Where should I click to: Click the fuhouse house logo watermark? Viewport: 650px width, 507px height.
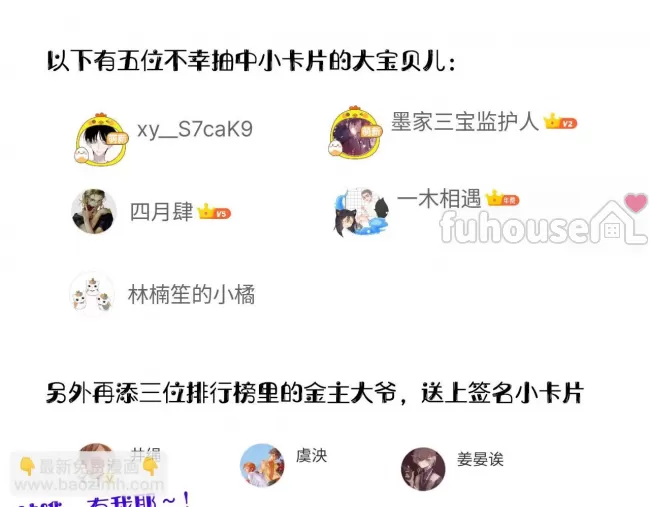click(543, 219)
